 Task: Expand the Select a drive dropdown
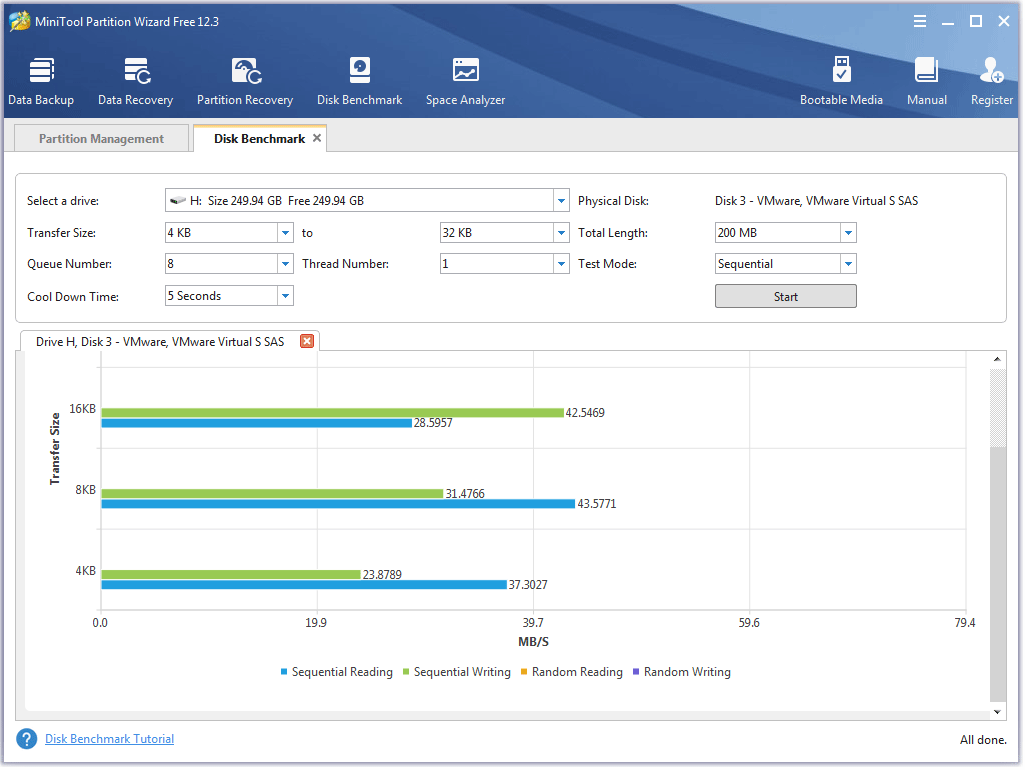561,201
